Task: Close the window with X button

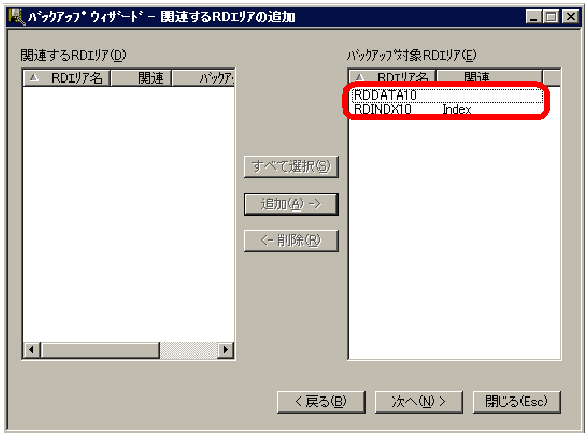Action: coord(571,17)
